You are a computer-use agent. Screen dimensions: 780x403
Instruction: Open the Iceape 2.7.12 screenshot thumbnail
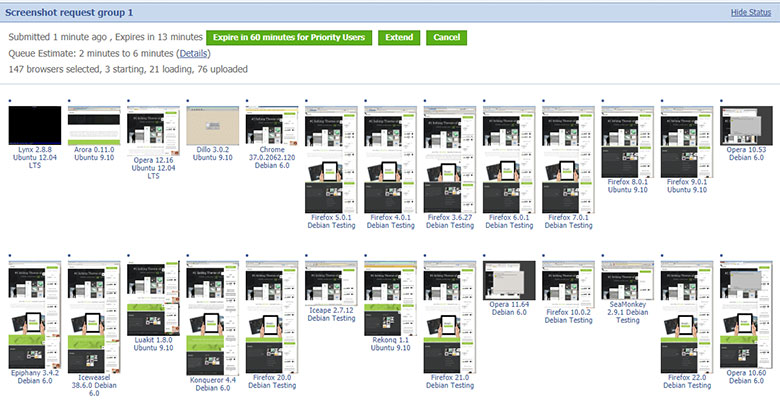pos(331,281)
